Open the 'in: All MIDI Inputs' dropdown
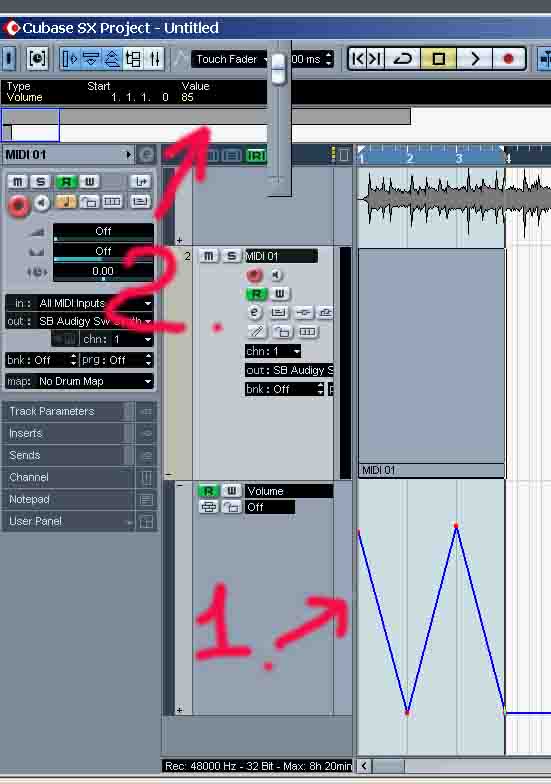Image resolution: width=551 pixels, height=784 pixels. tap(79, 303)
